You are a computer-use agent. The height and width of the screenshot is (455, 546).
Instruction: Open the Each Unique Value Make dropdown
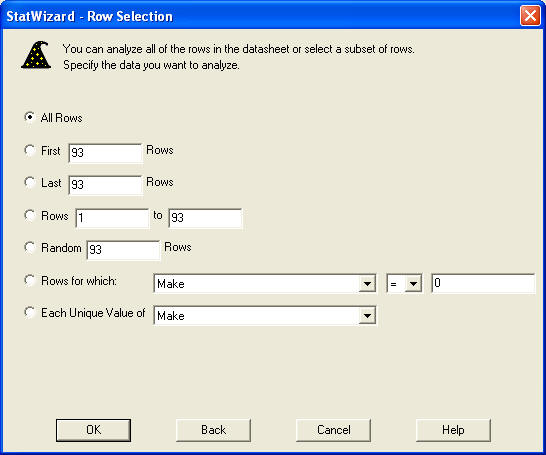point(265,315)
